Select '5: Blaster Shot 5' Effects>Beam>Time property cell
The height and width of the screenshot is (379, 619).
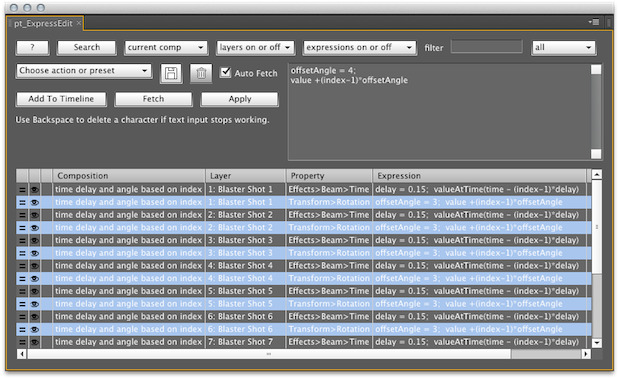click(x=329, y=291)
